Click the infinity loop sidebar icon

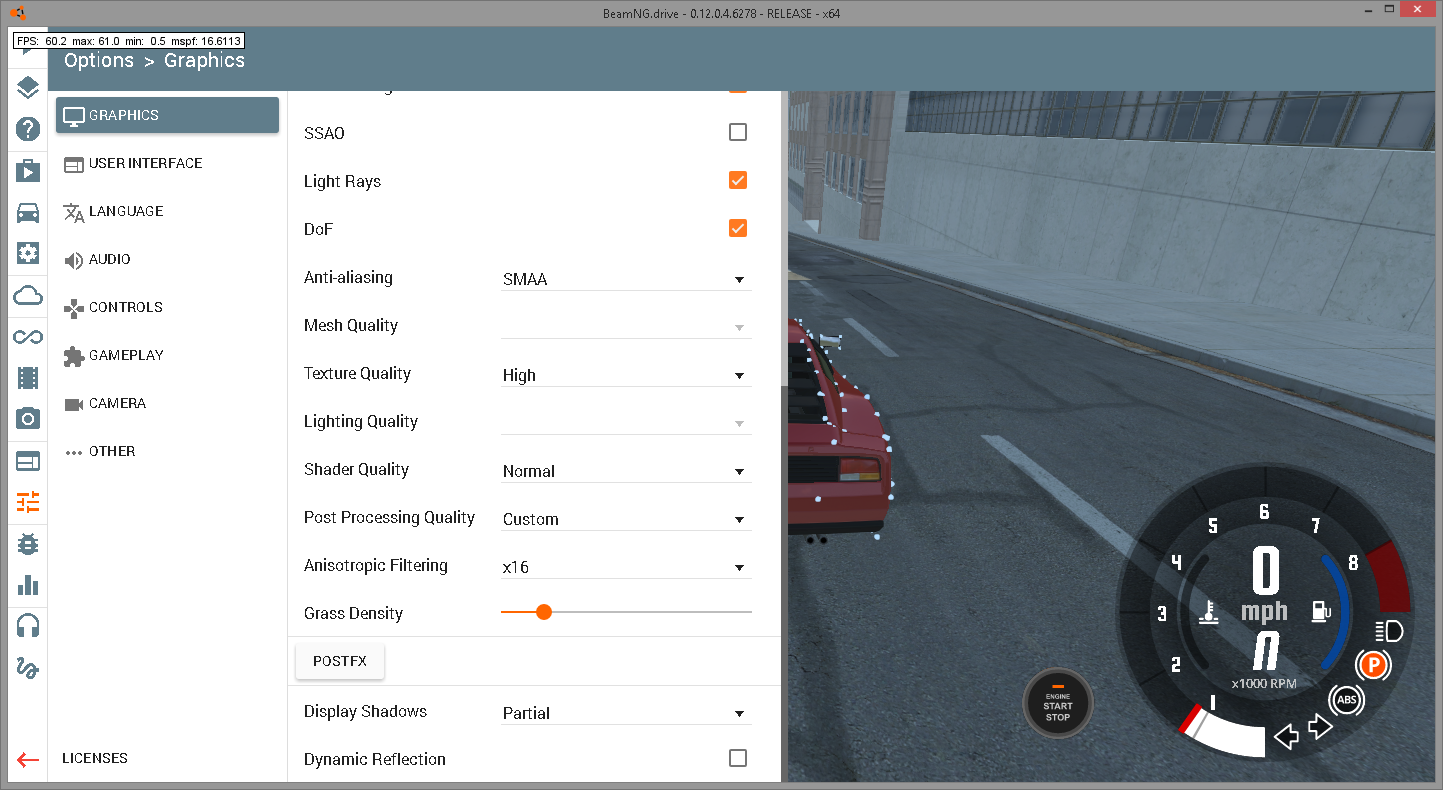click(x=27, y=337)
